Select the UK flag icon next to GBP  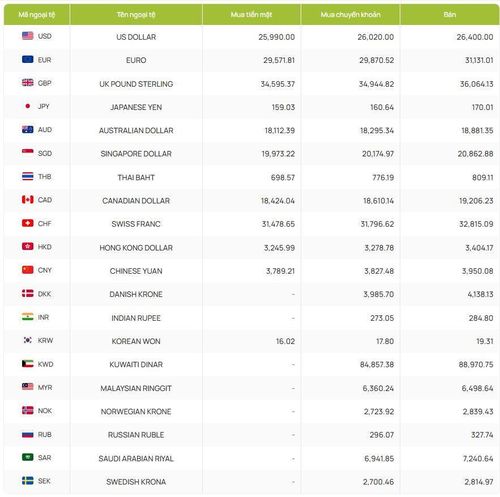click(x=28, y=83)
